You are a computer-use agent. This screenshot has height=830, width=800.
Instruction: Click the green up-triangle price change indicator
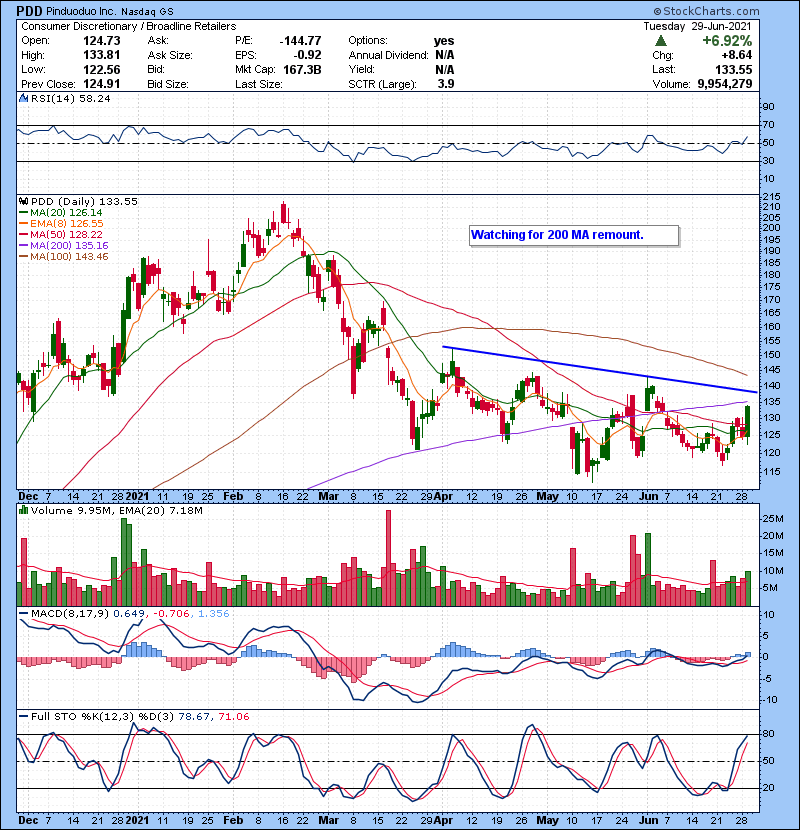click(x=660, y=41)
